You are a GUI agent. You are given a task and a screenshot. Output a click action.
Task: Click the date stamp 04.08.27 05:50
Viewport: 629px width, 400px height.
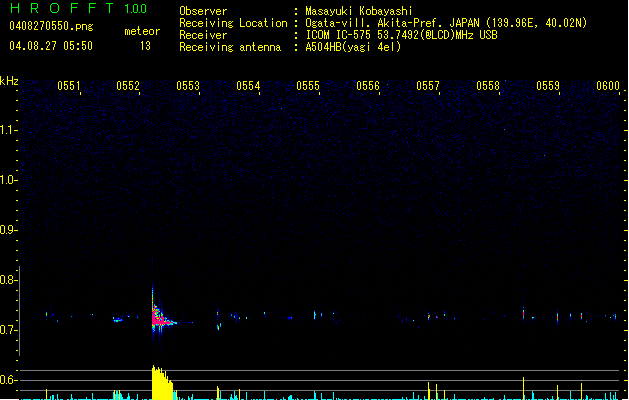coord(51,46)
